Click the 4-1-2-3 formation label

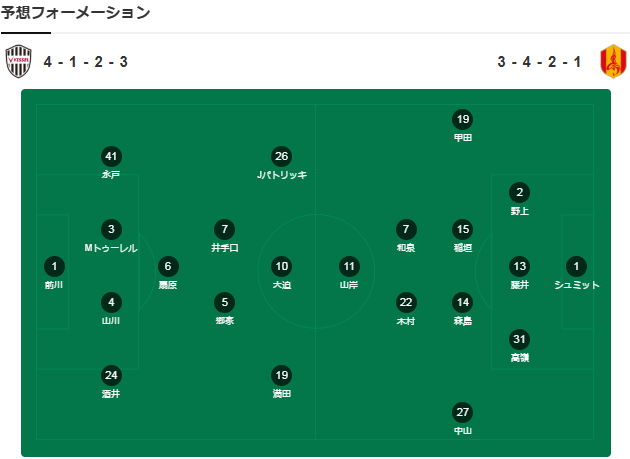pyautogui.click(x=85, y=62)
